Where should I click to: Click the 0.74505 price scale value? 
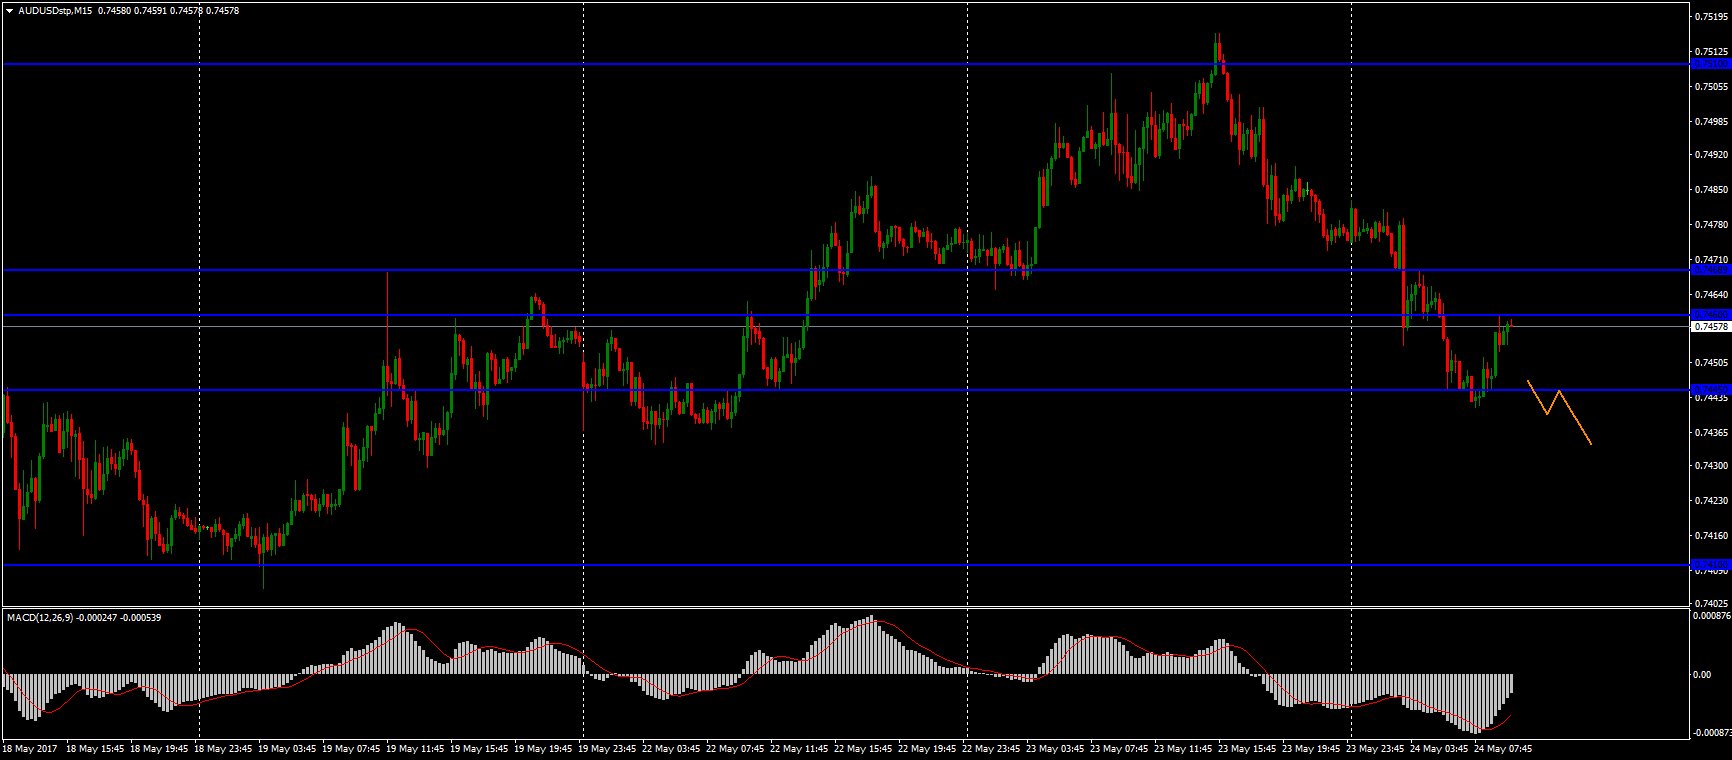click(x=1712, y=363)
